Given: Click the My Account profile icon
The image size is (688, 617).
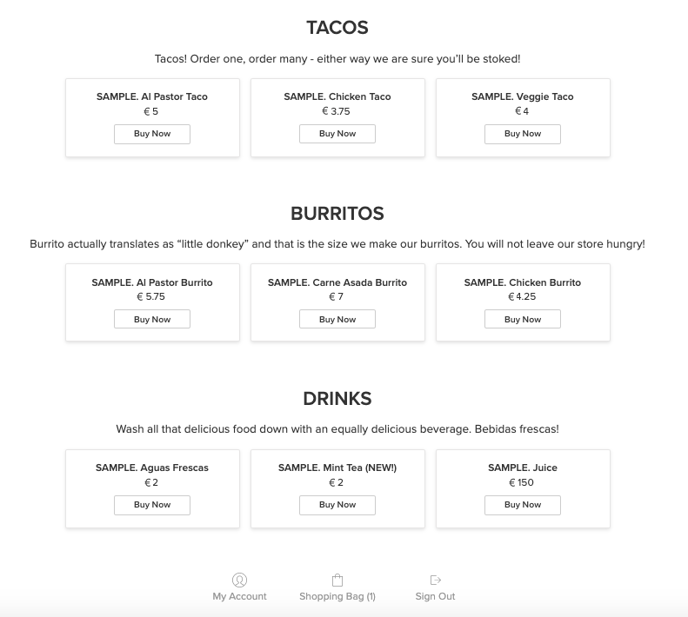Looking at the screenshot, I should 239,580.
